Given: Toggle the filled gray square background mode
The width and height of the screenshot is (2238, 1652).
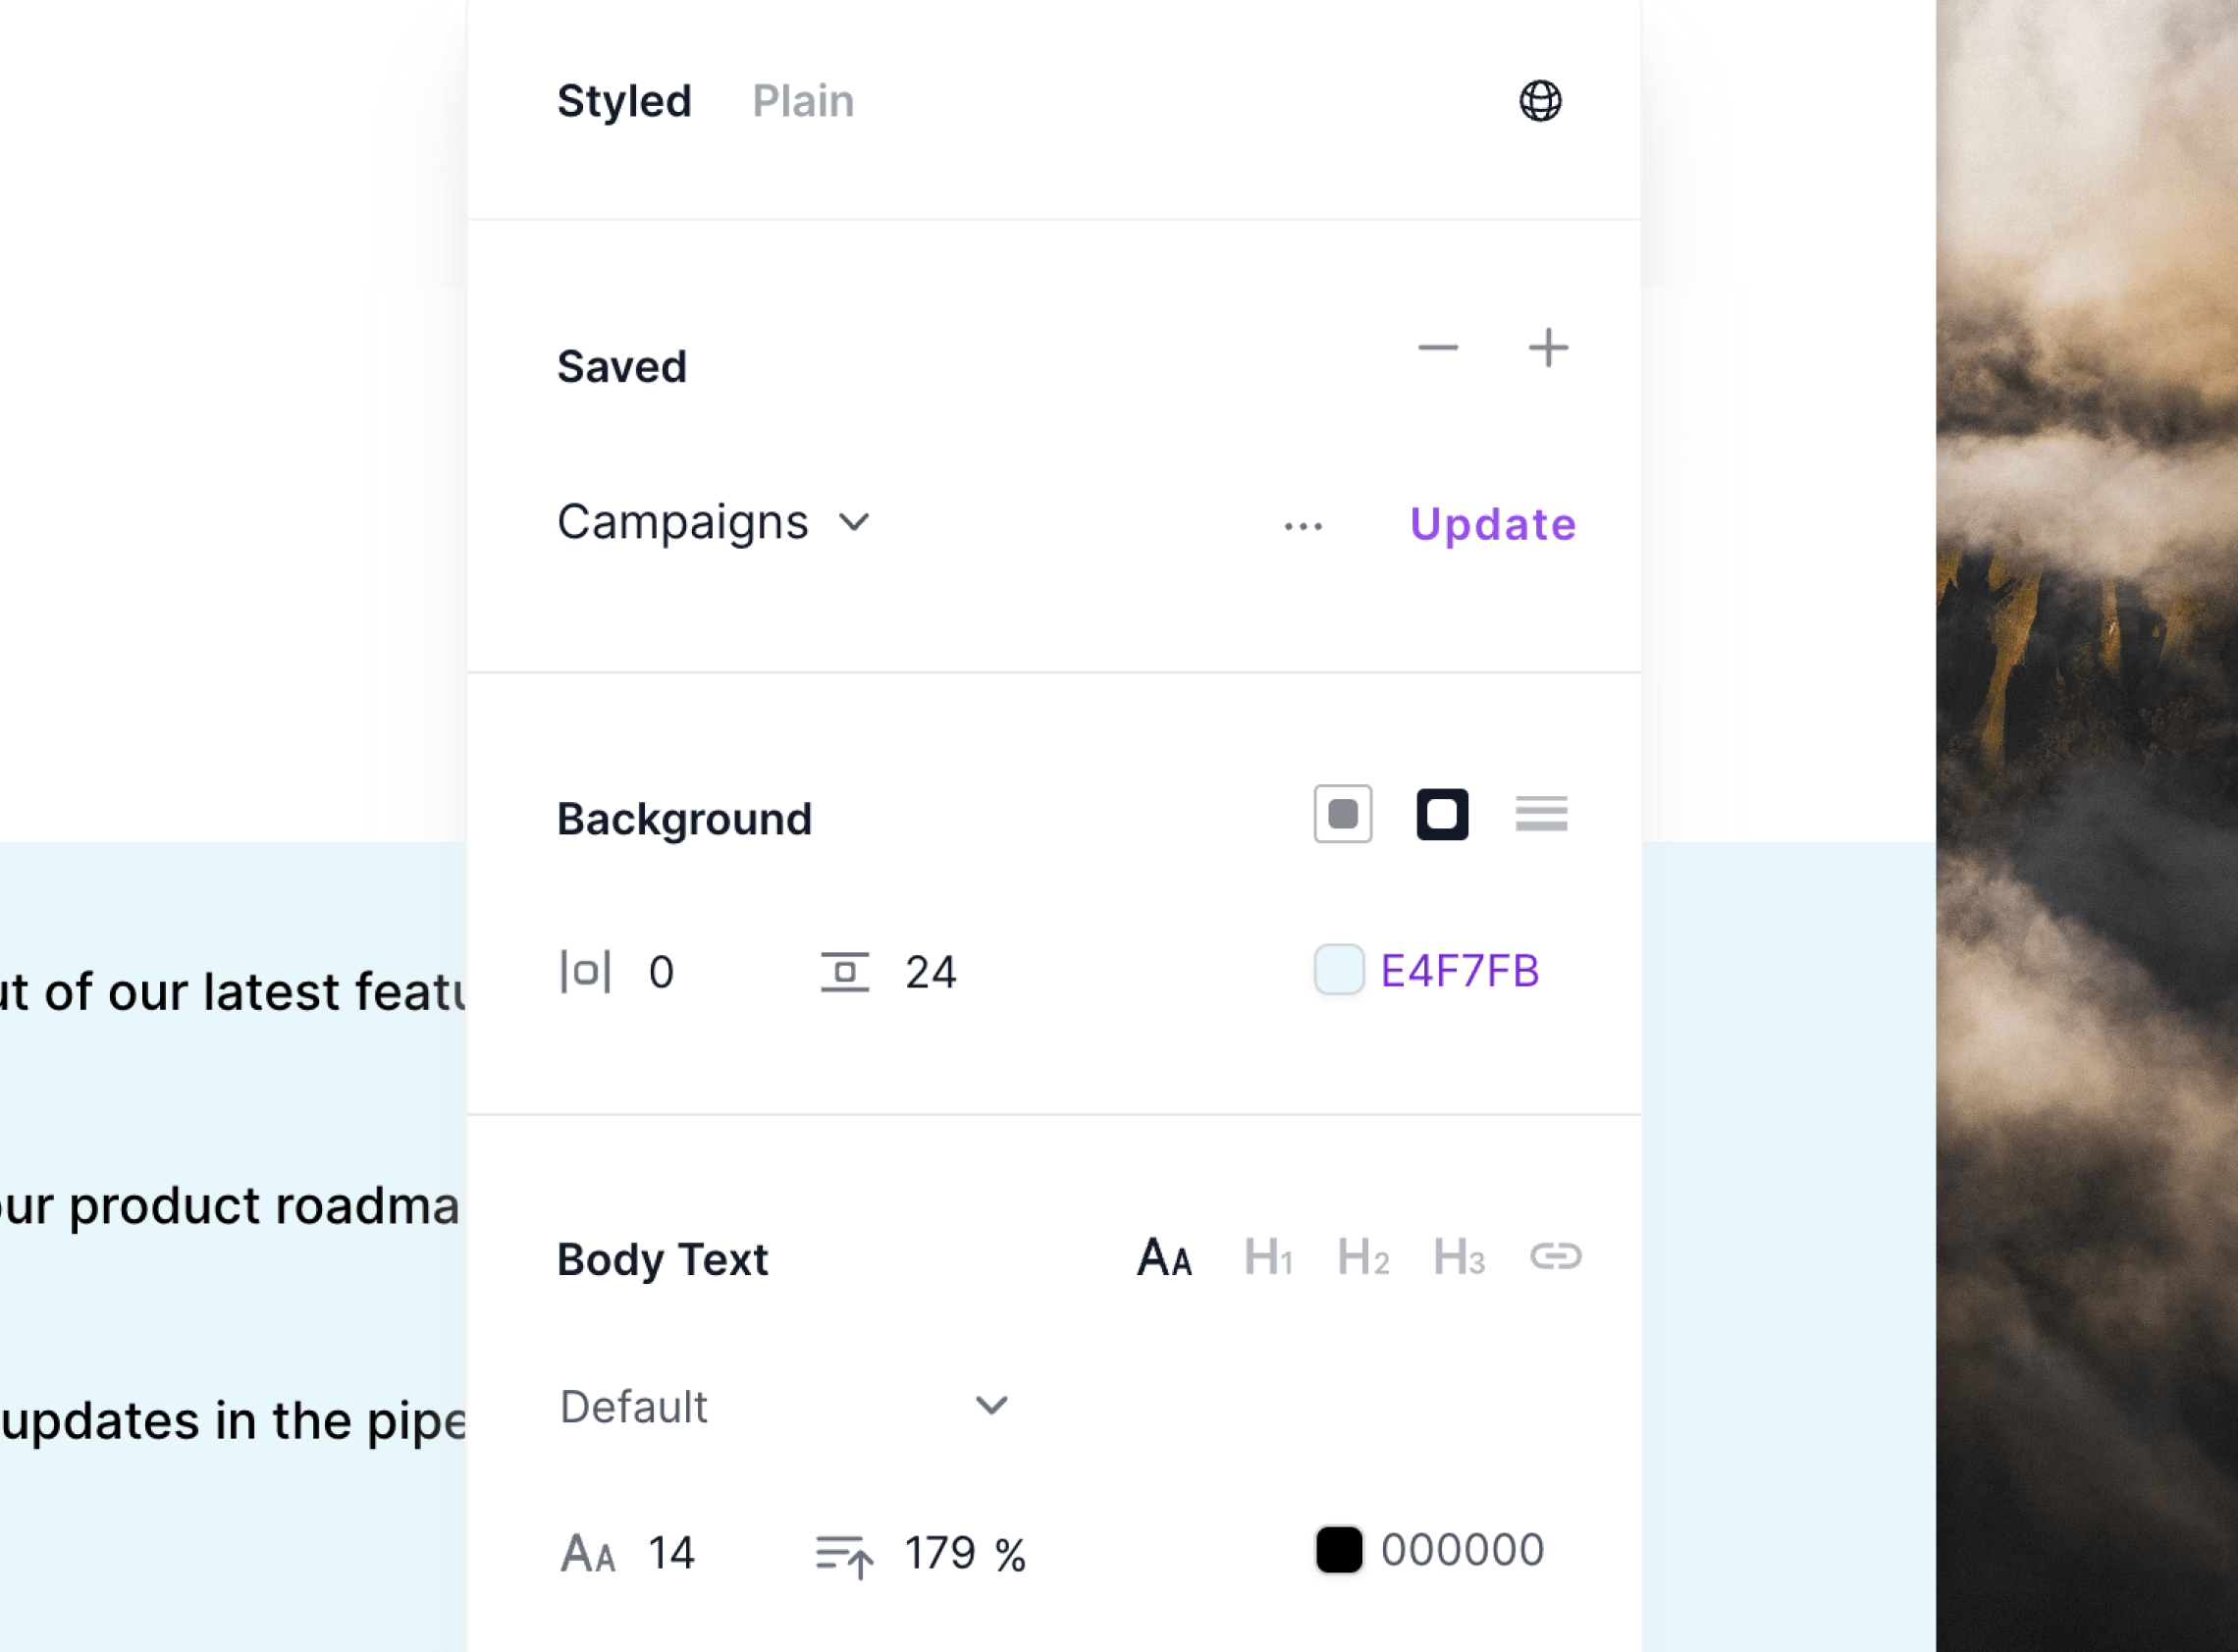Looking at the screenshot, I should coord(1342,814).
